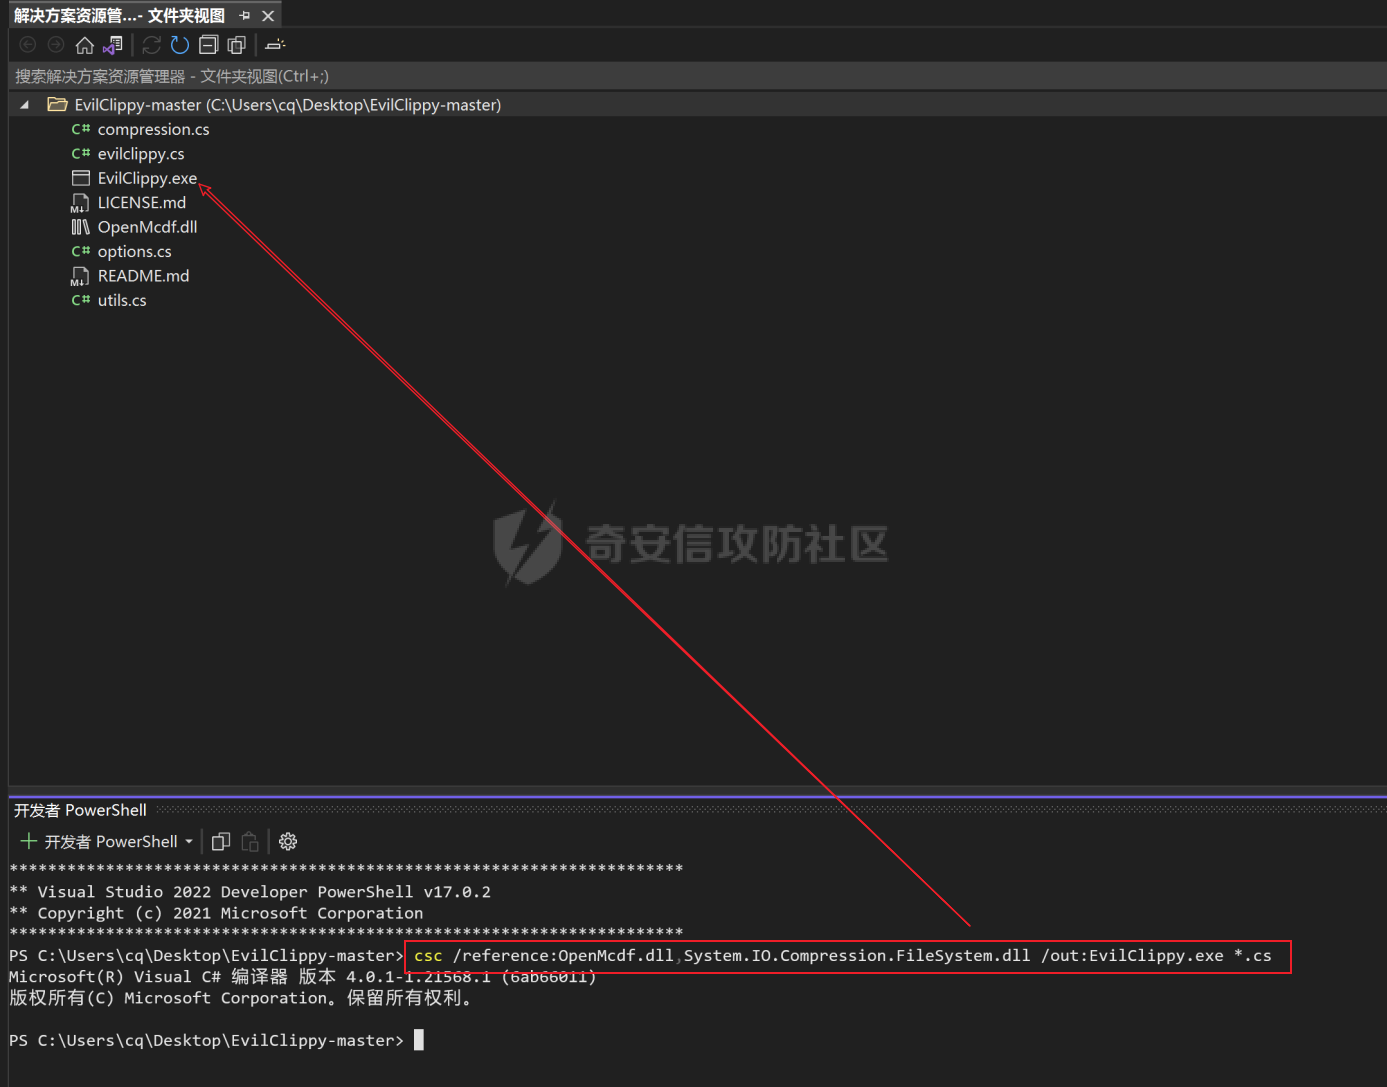The height and width of the screenshot is (1087, 1387).
Task: Click the Copy icon in terminal toolbar
Action: pyautogui.click(x=221, y=842)
